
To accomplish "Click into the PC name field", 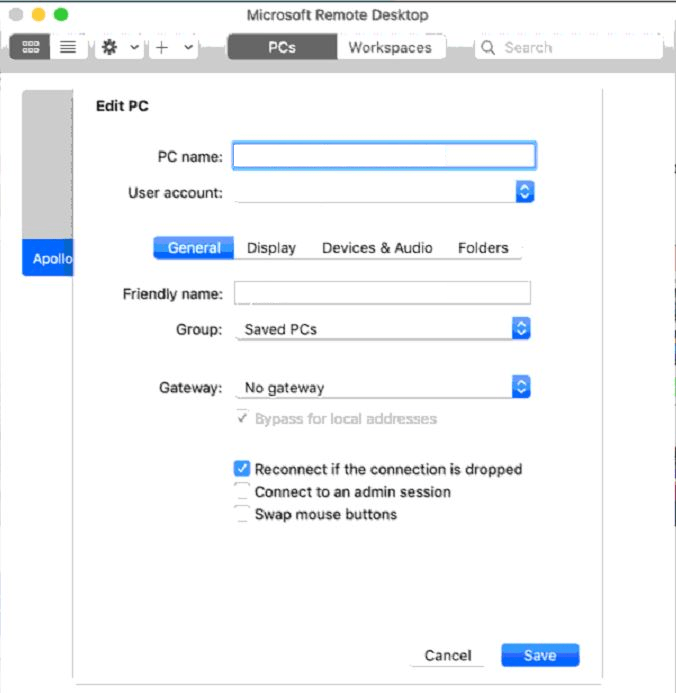I will (384, 156).
